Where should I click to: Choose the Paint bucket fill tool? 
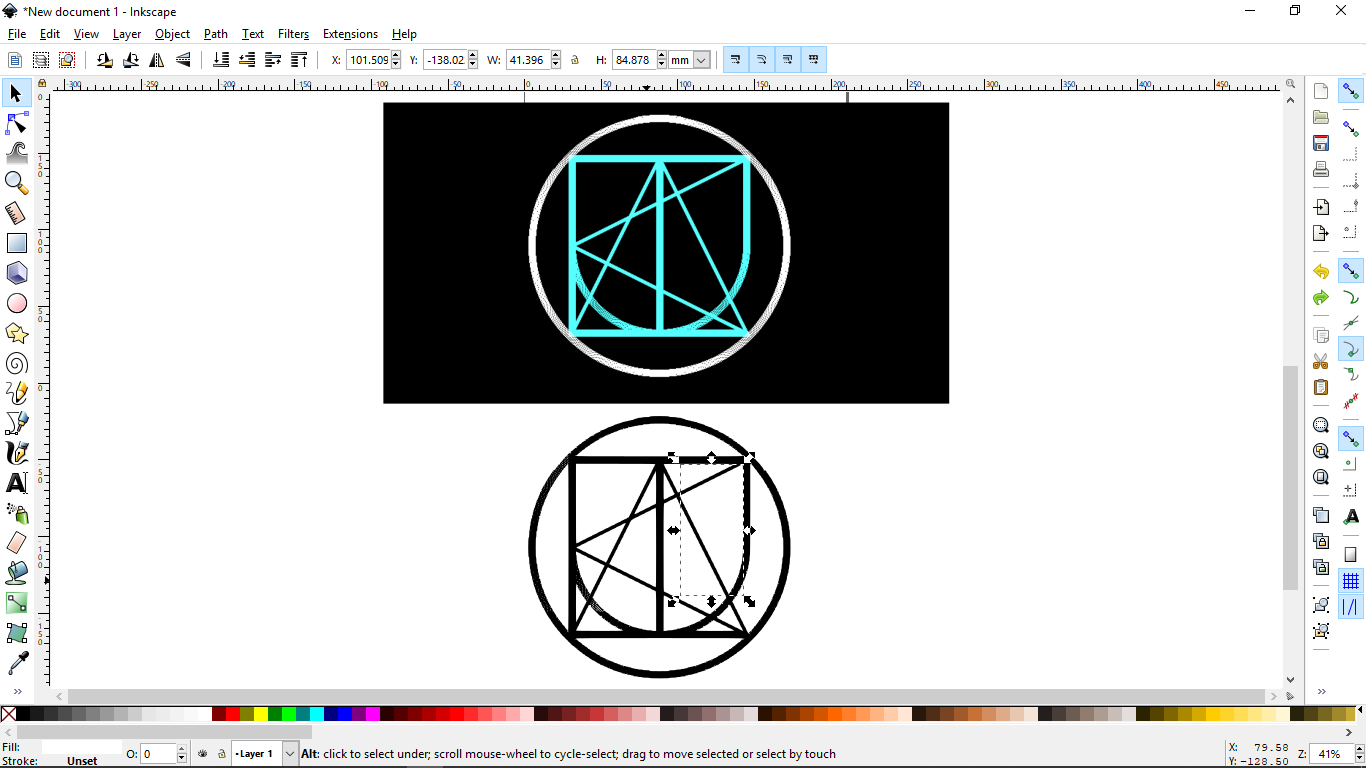[17, 573]
